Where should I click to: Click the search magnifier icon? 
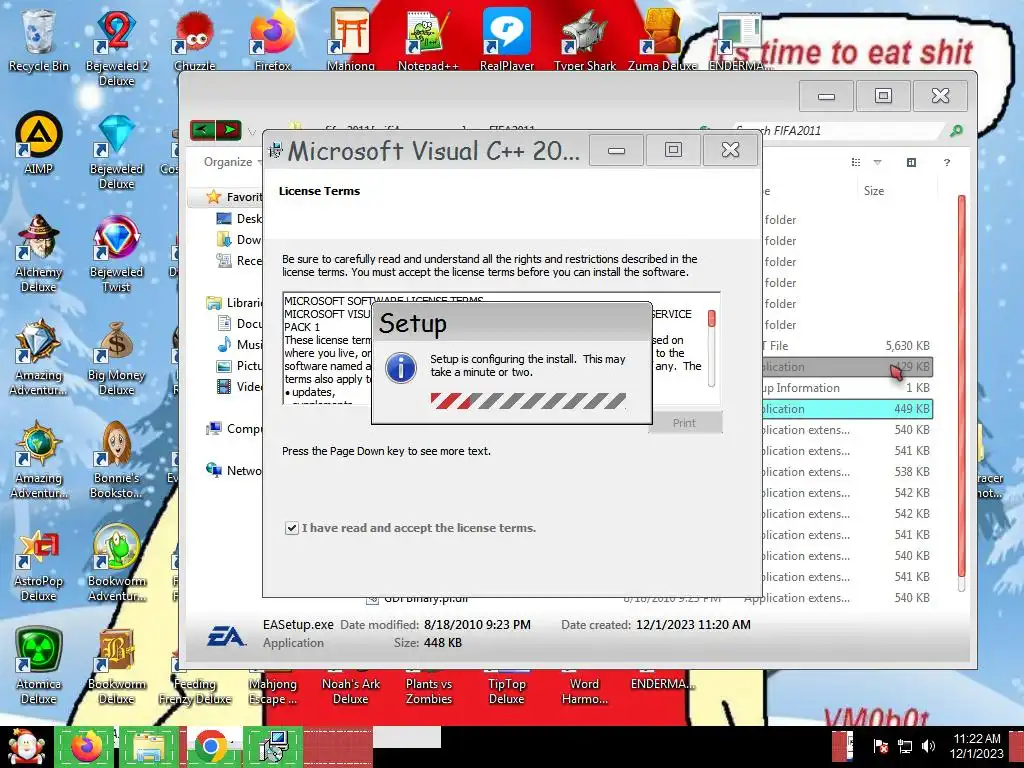(956, 131)
